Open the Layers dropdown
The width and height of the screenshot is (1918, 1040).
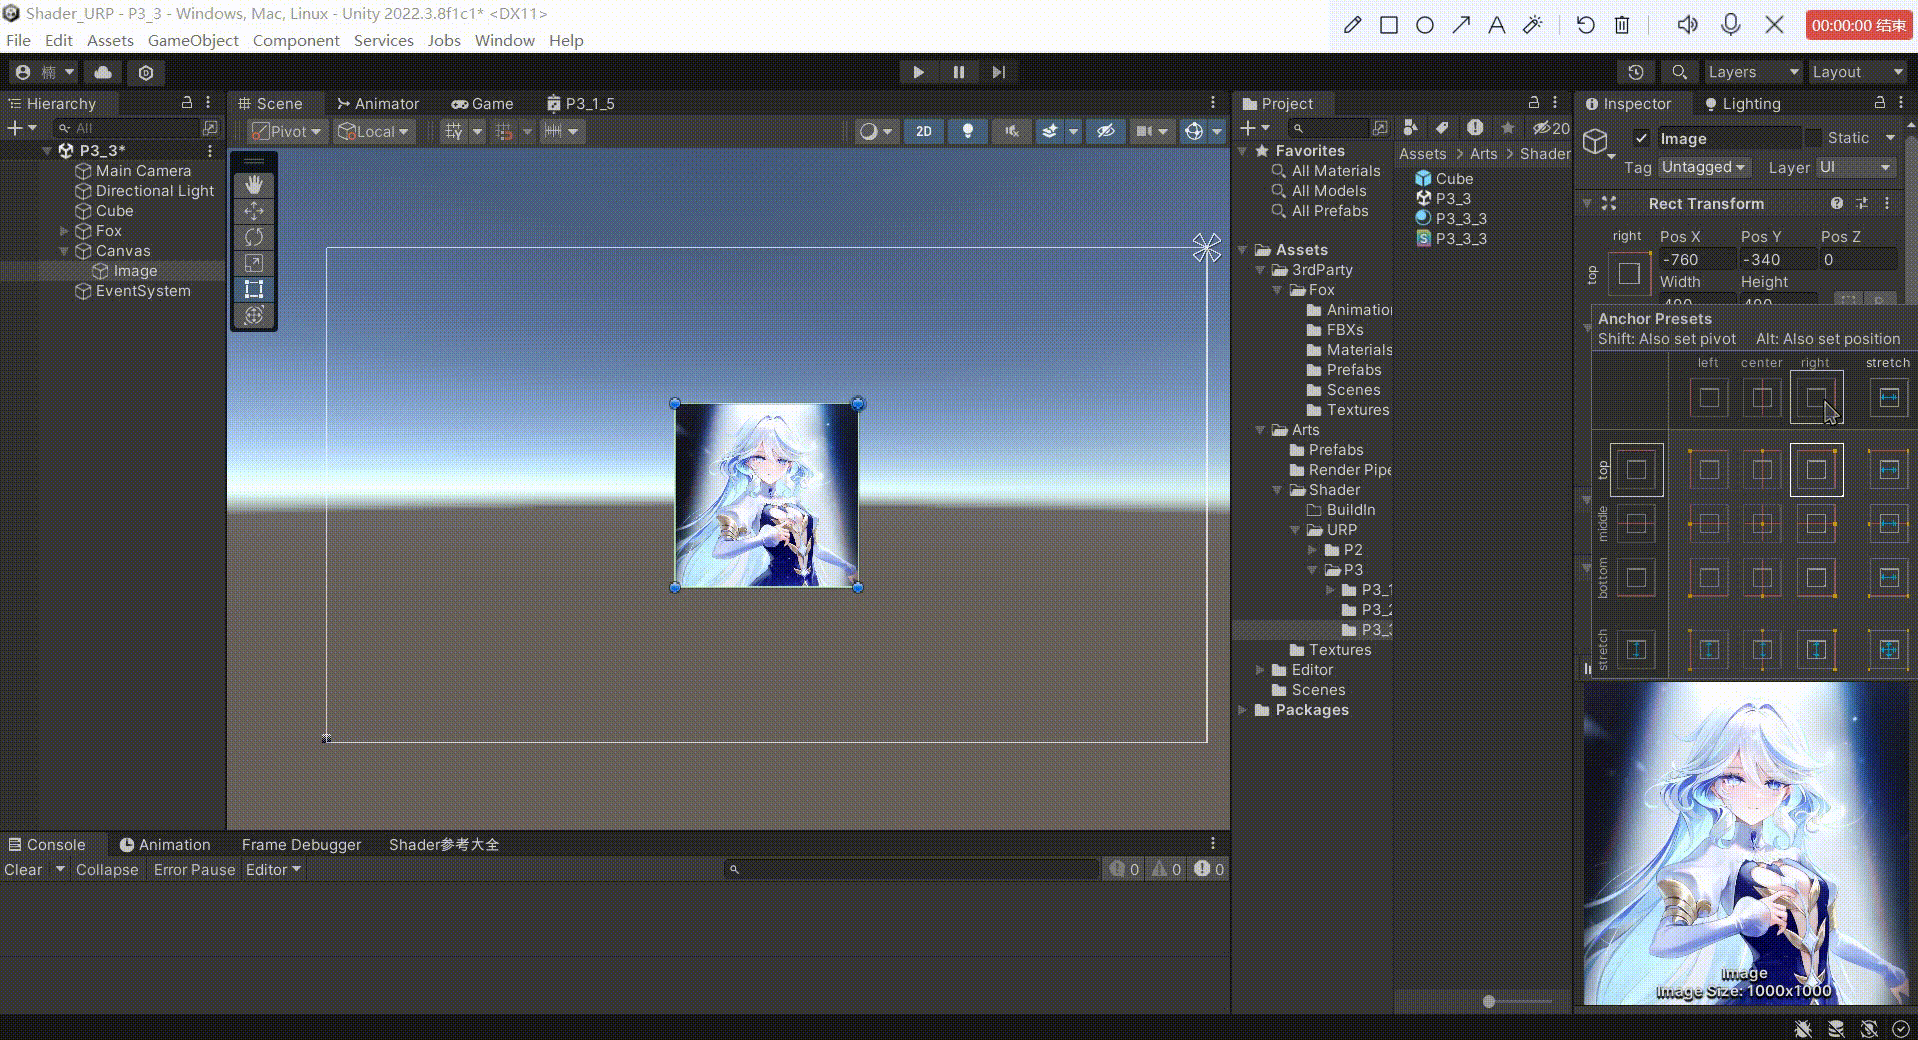point(1753,72)
